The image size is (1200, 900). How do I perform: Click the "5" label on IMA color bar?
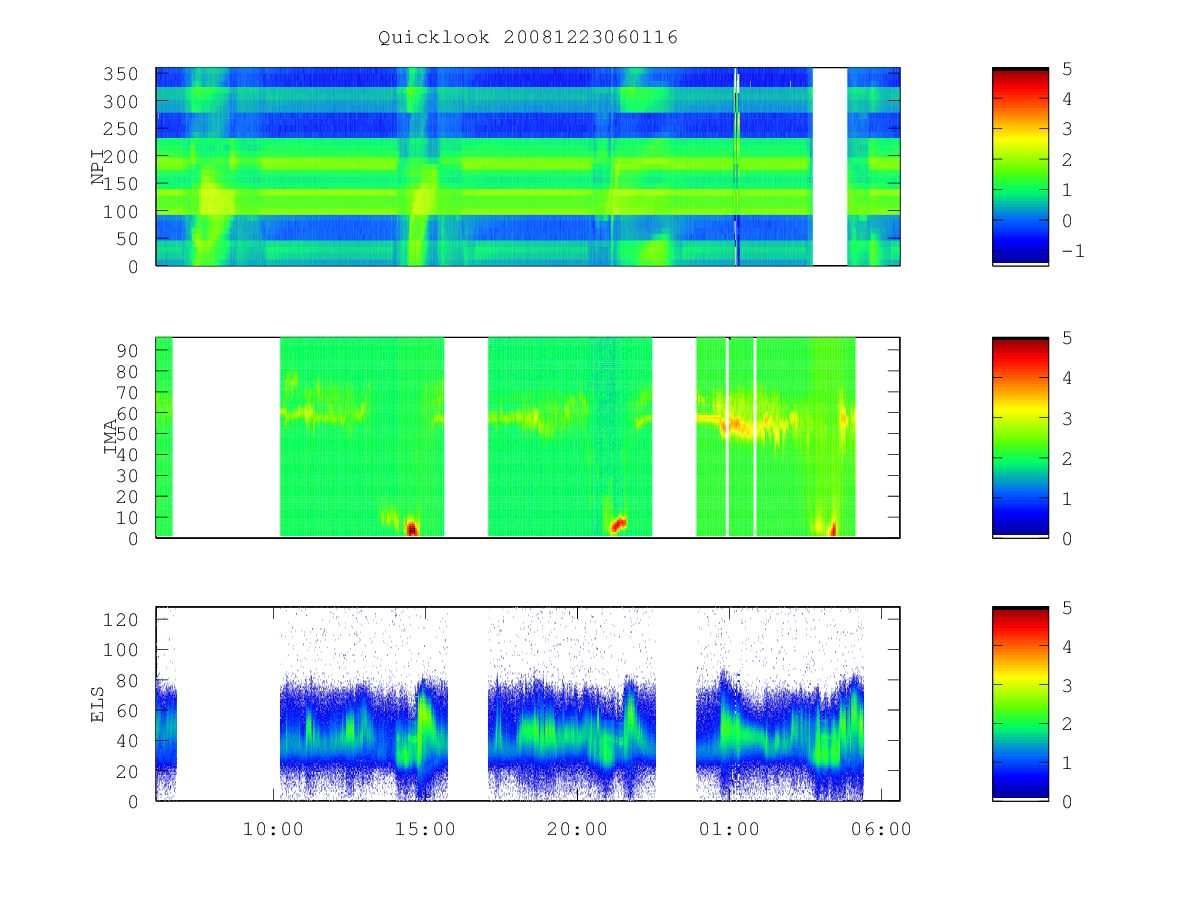[1066, 338]
